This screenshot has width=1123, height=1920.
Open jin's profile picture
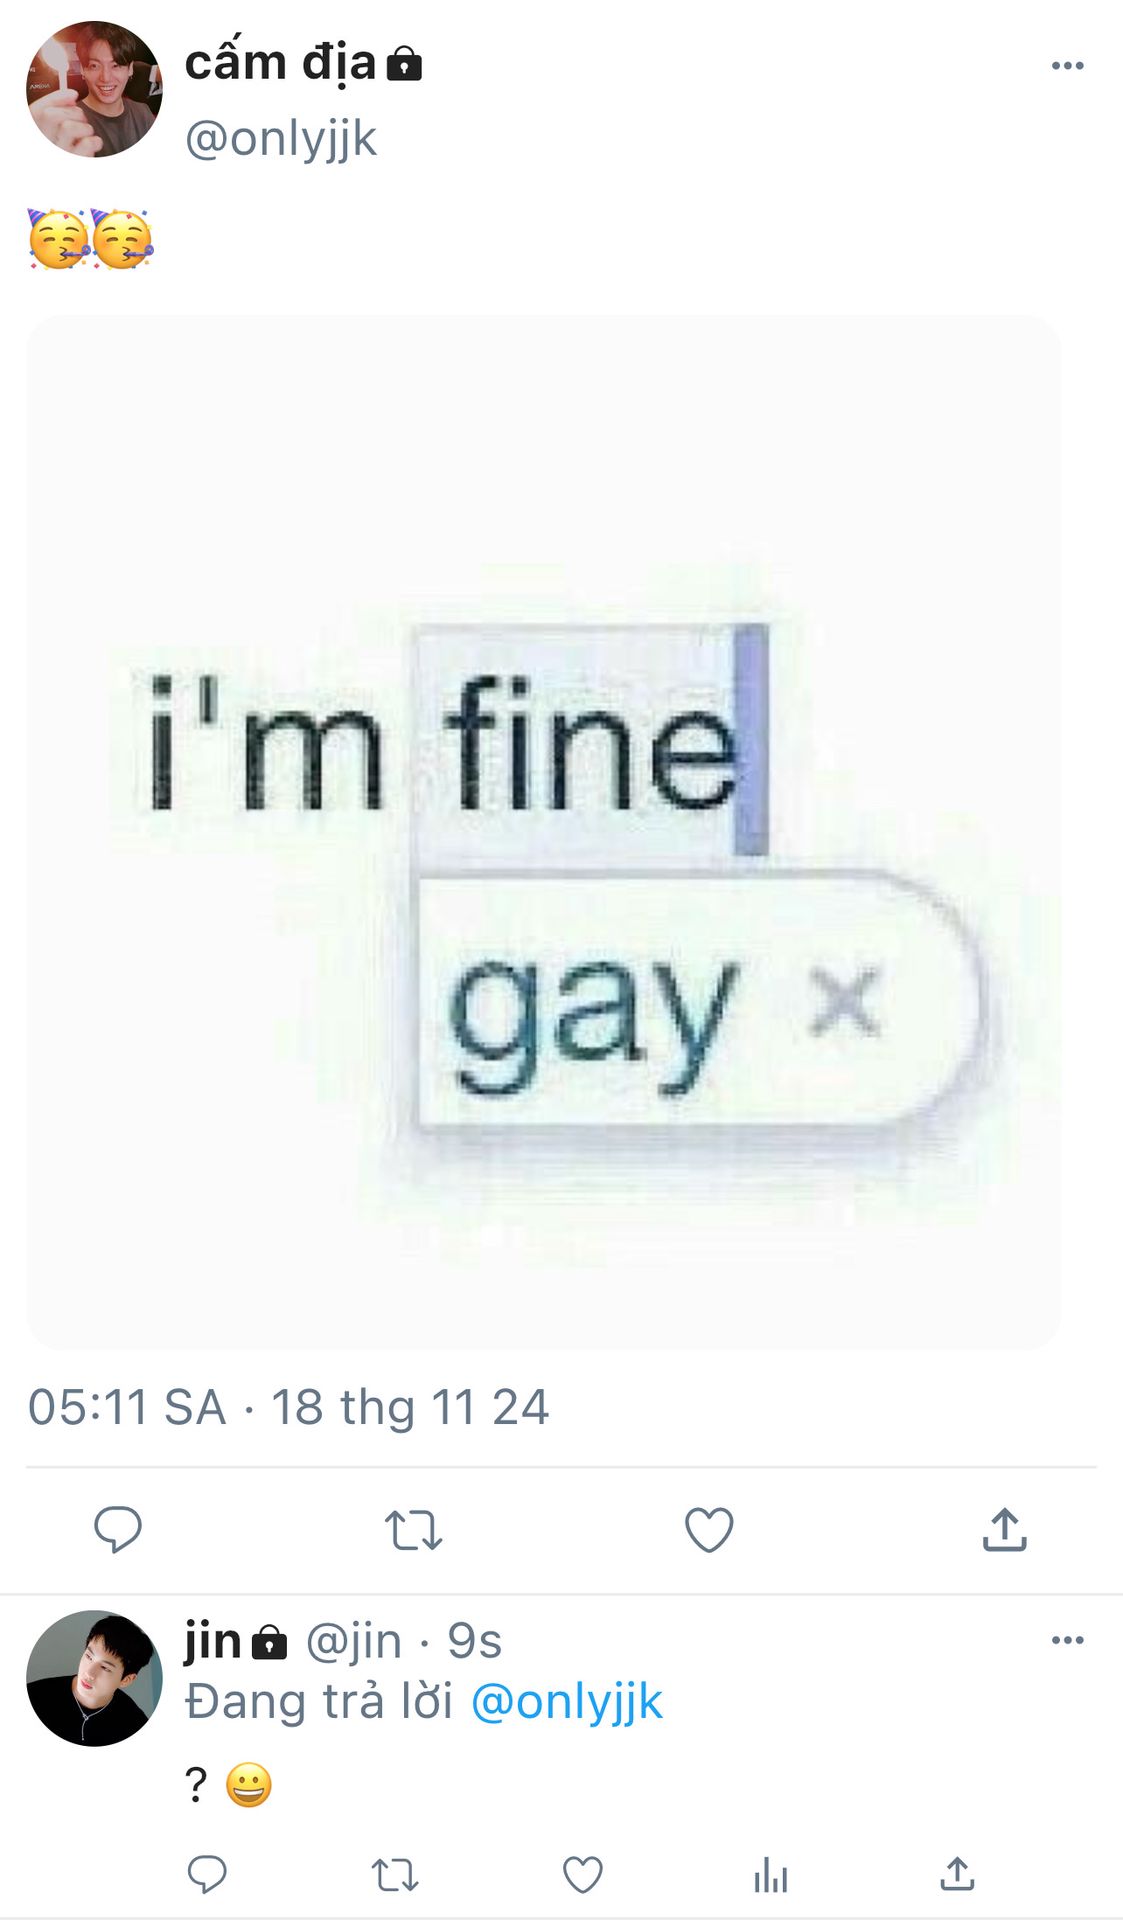[94, 1678]
